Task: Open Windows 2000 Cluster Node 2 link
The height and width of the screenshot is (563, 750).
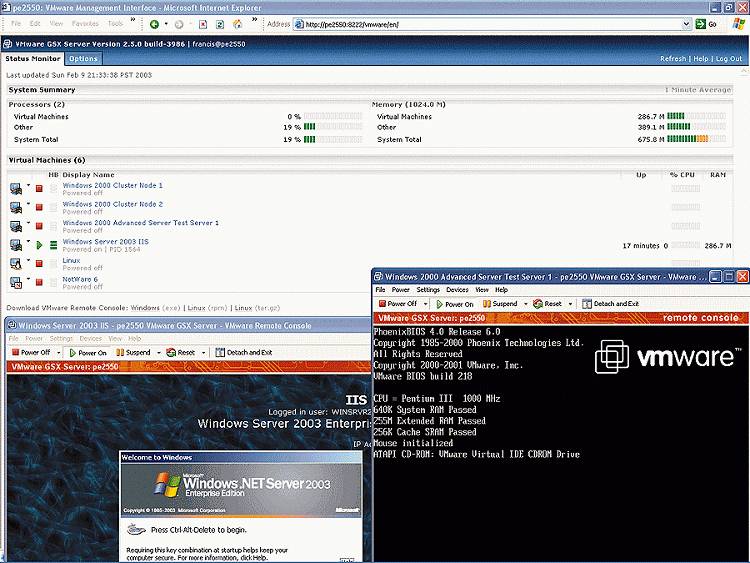Action: (x=112, y=204)
